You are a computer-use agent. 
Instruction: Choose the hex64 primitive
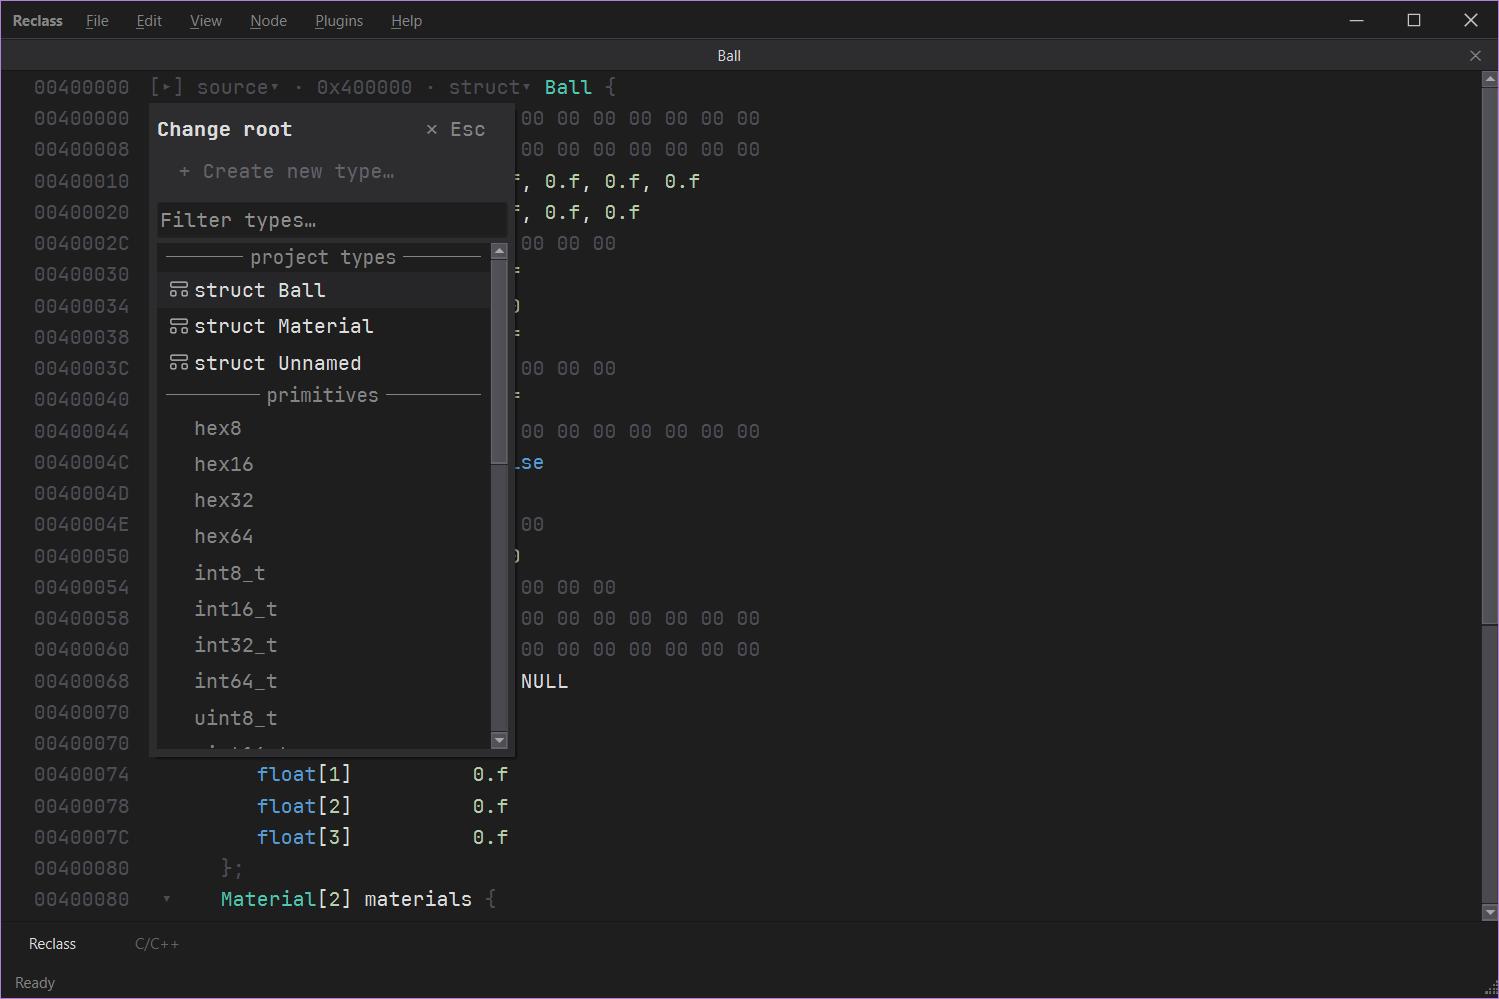tap(324, 536)
